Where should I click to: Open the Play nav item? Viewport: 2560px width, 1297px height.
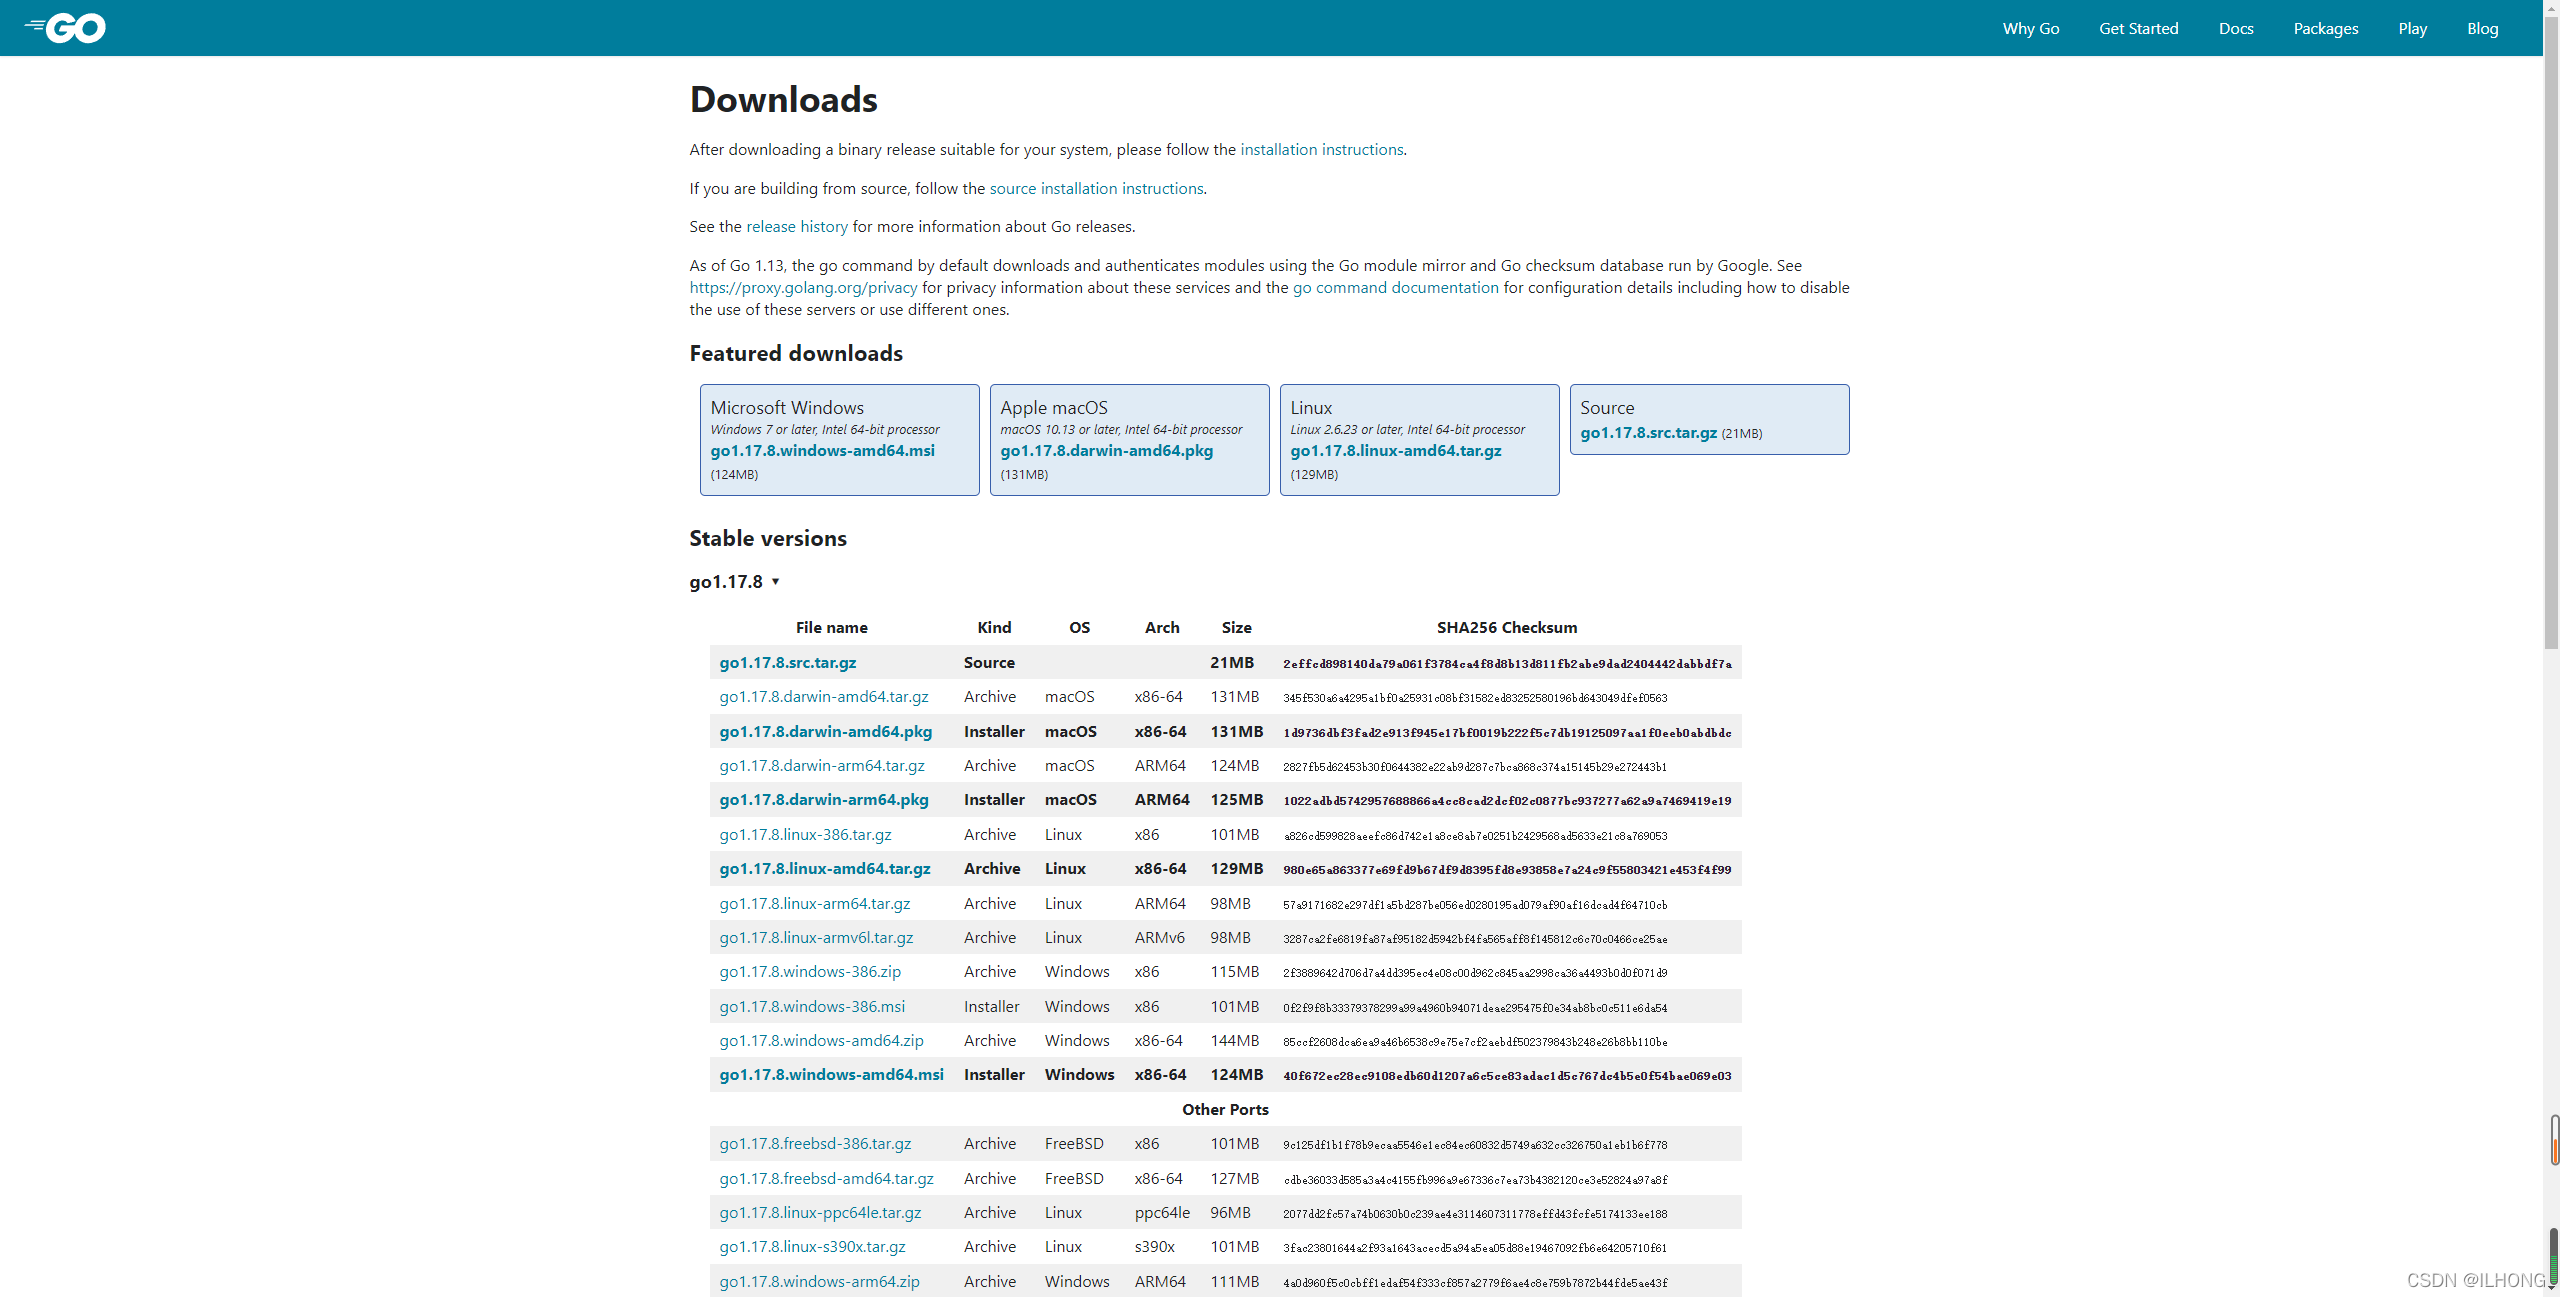[x=2412, y=28]
